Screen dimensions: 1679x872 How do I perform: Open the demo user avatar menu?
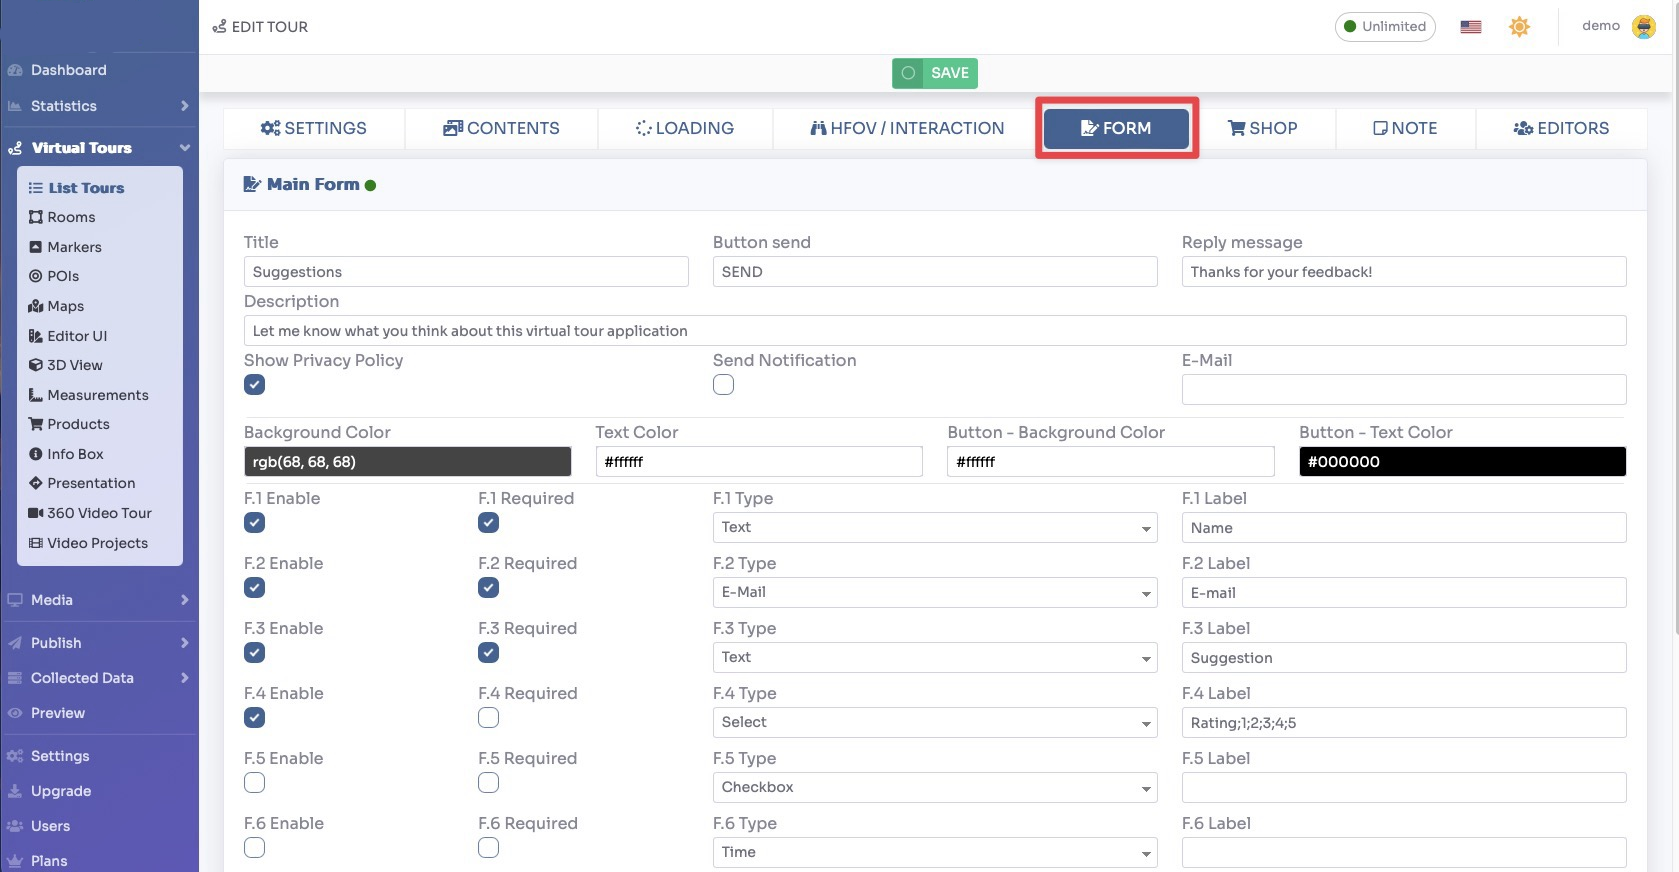click(1644, 27)
